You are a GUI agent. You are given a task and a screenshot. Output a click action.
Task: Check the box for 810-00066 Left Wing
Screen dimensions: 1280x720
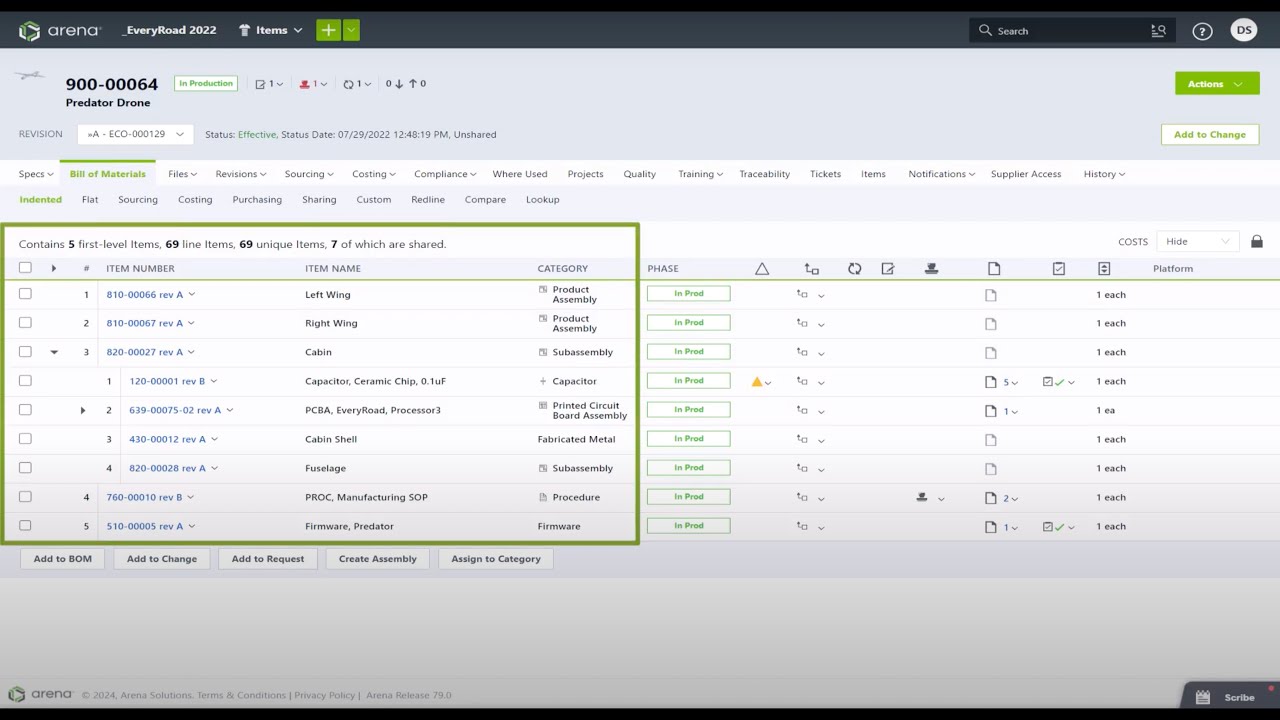[x=25, y=294]
